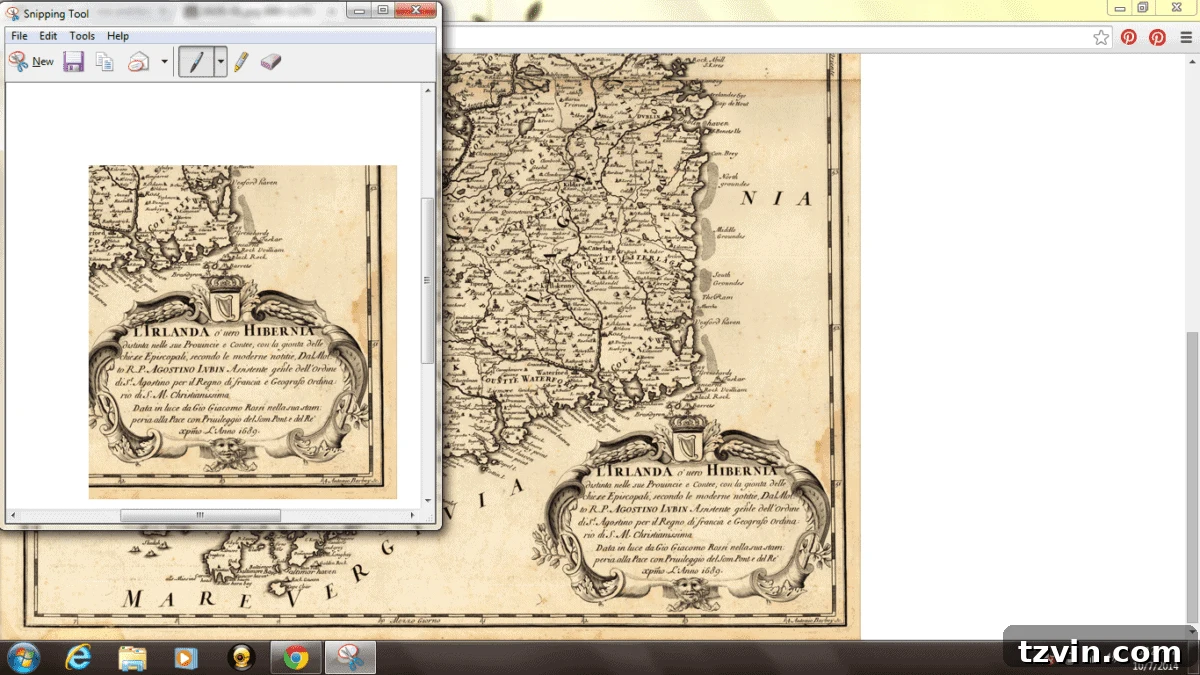Click the Snipping Tool scroll-right arrow
This screenshot has height=675, width=1200.
[x=414, y=515]
